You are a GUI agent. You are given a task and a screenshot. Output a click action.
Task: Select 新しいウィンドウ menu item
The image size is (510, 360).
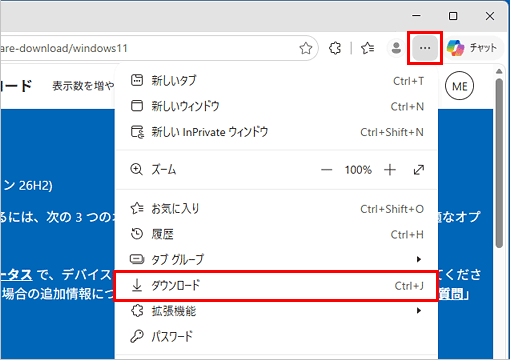coord(277,106)
